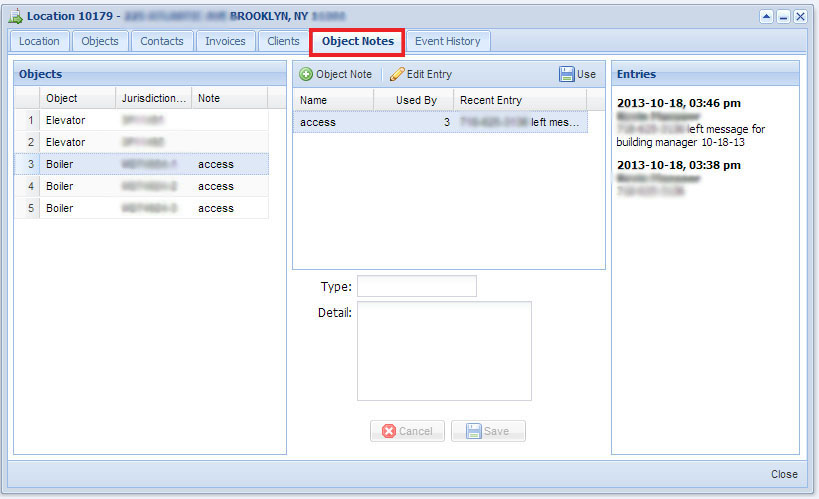Sort by the Used By column header
This screenshot has width=819, height=499.
click(414, 100)
